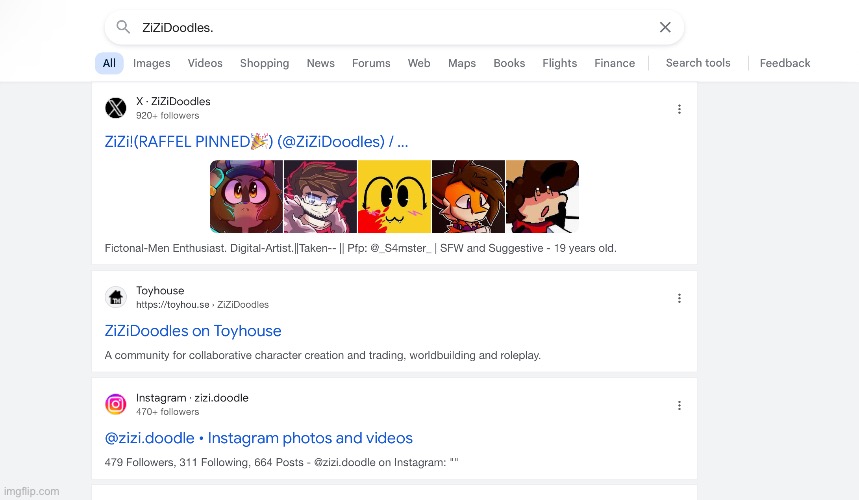Click the Toyhouse community description snippet
The width and height of the screenshot is (859, 500).
[x=323, y=355]
